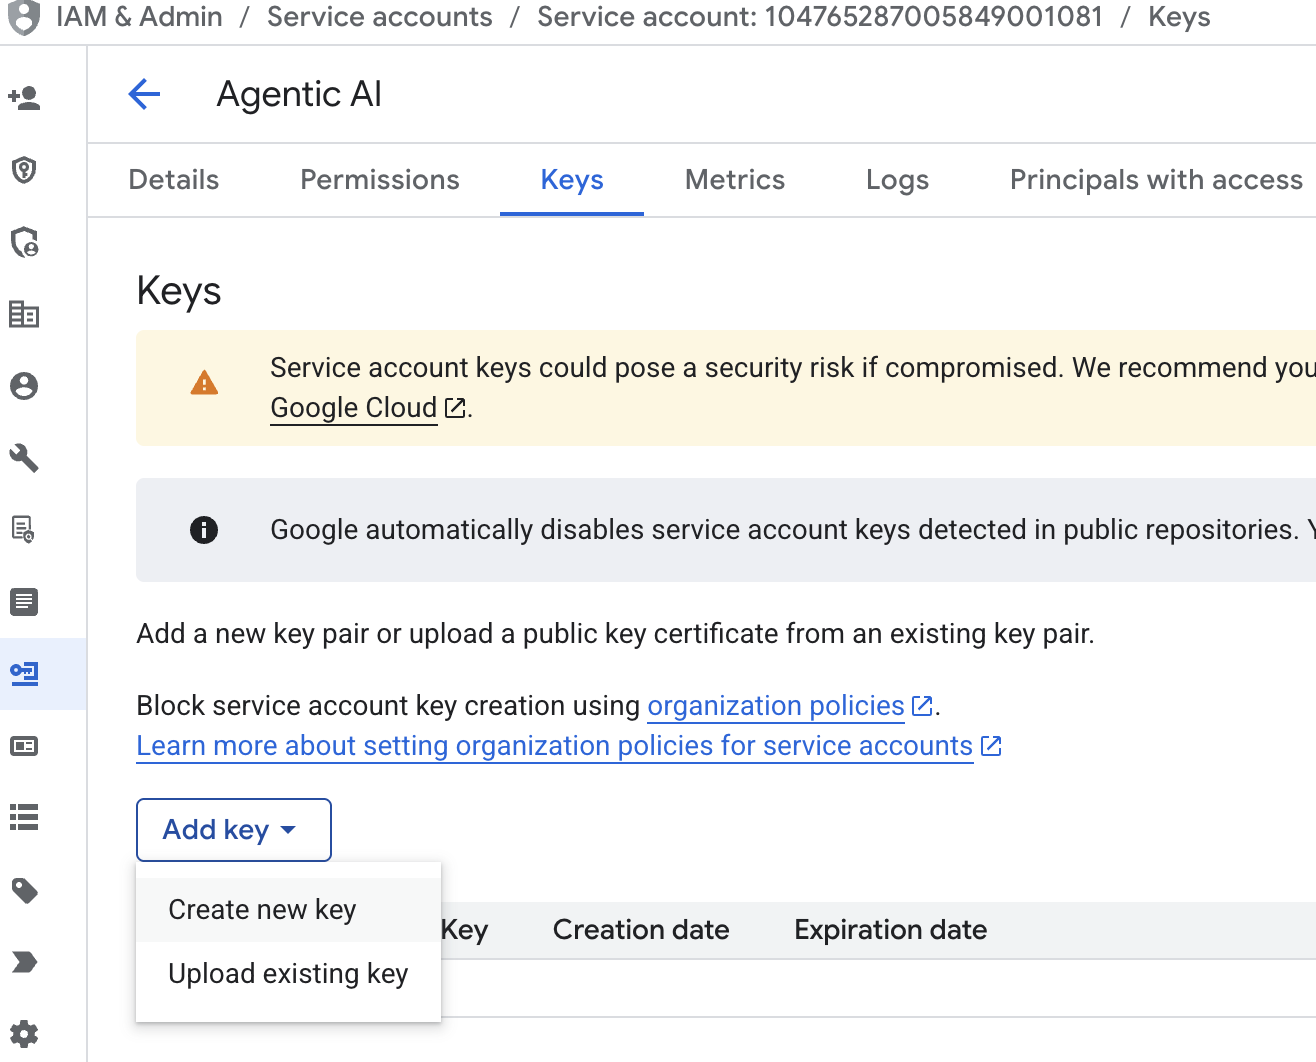The height and width of the screenshot is (1062, 1316).
Task: Click the Creation date column header
Action: click(641, 930)
